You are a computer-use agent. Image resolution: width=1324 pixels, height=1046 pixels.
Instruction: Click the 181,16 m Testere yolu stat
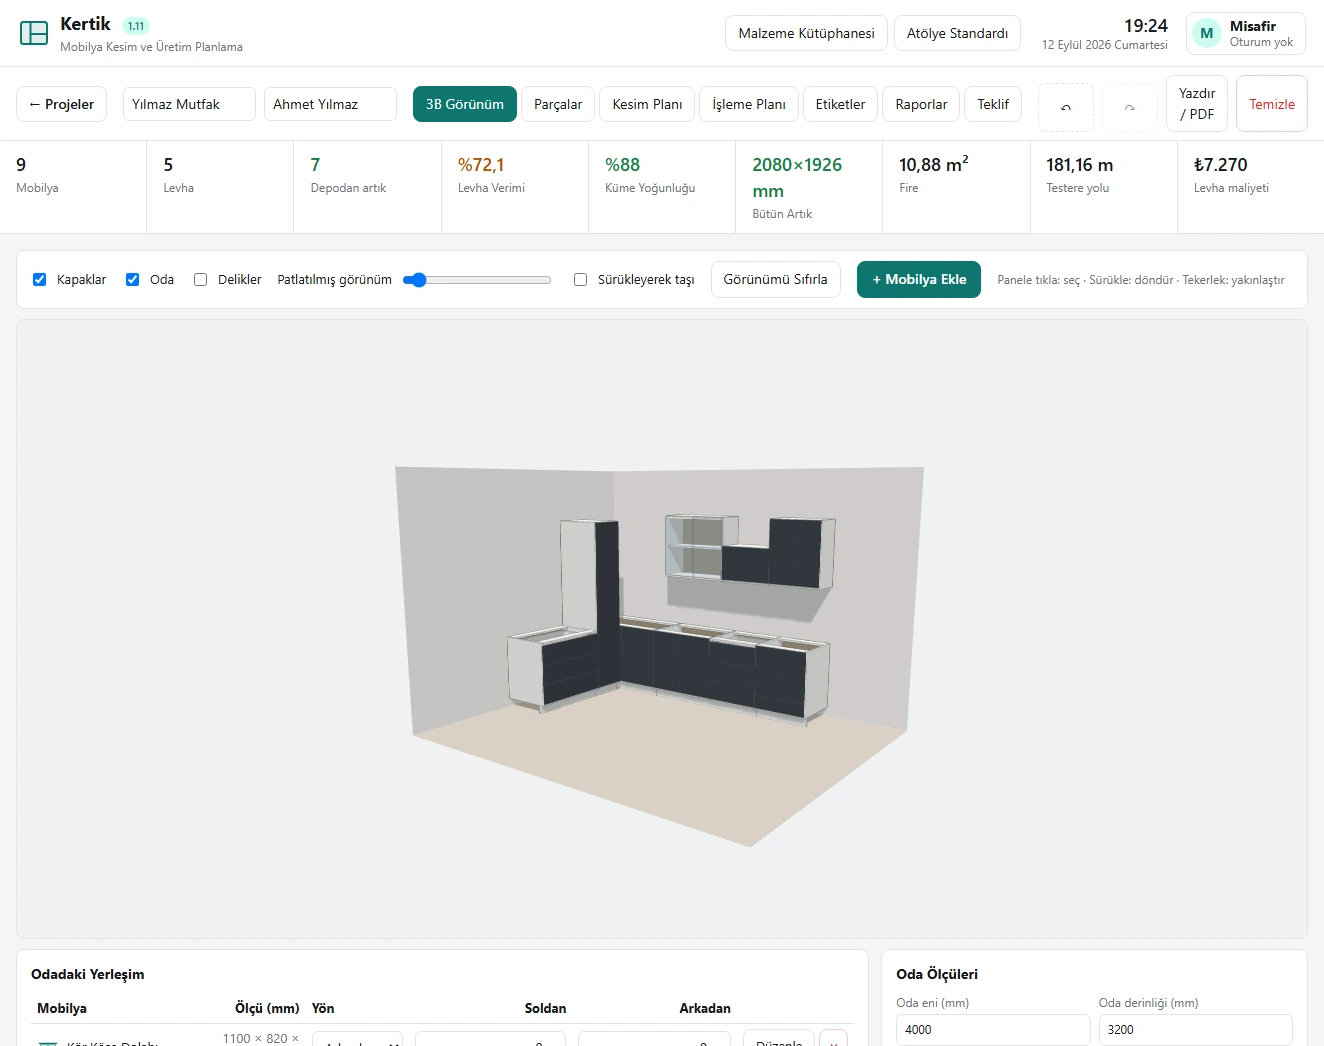[1104, 187]
